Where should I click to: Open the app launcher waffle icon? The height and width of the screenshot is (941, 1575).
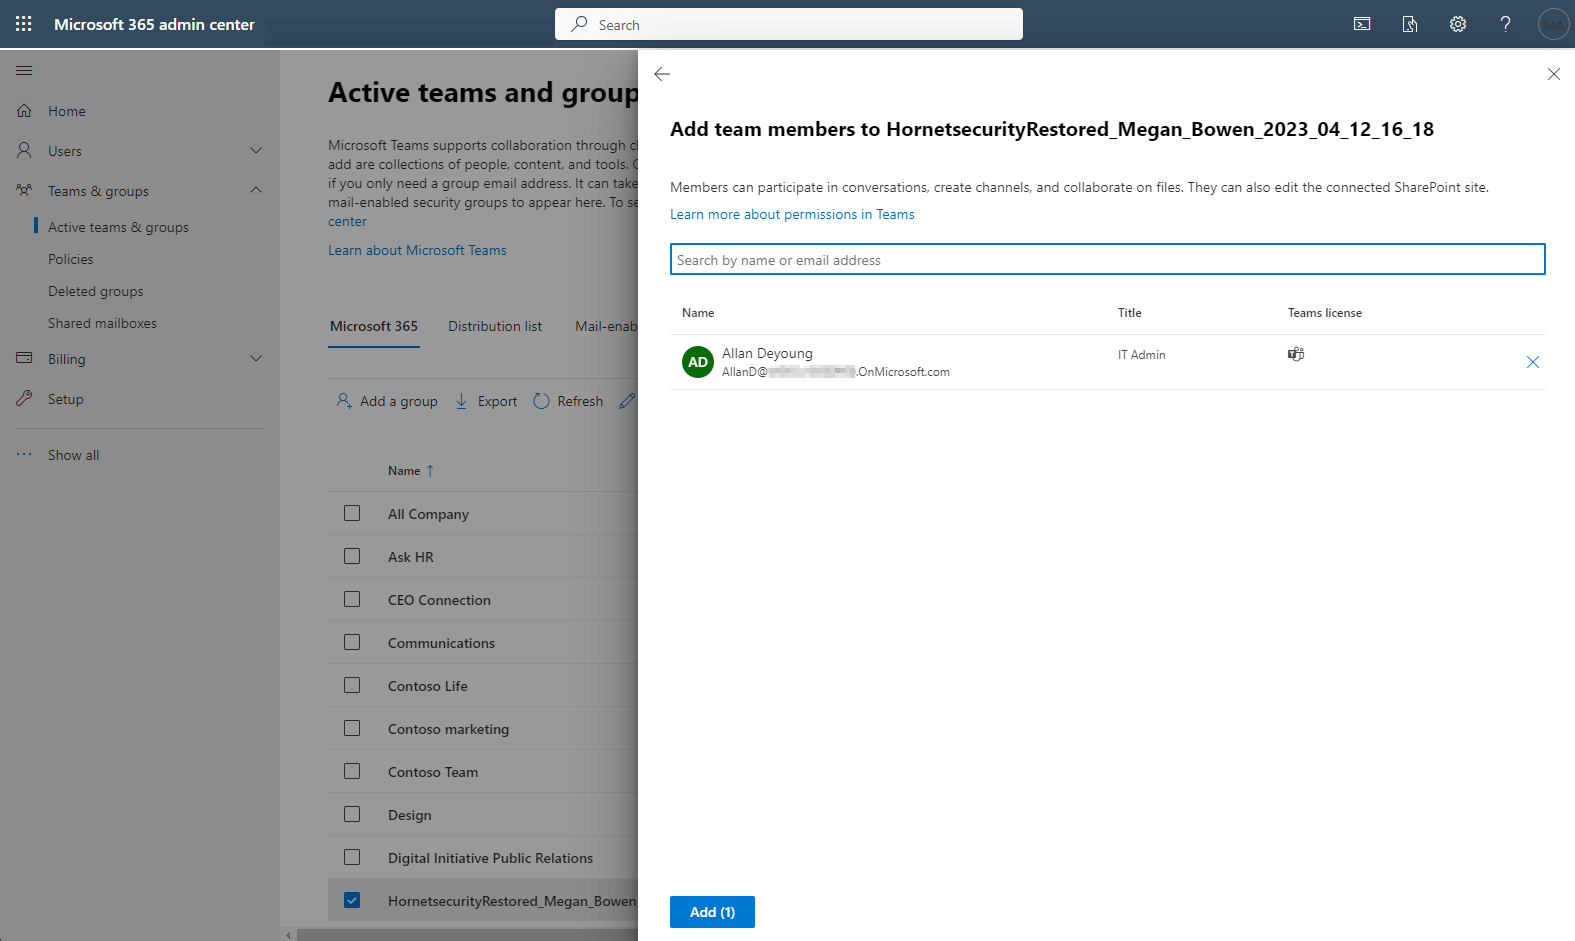(x=24, y=24)
